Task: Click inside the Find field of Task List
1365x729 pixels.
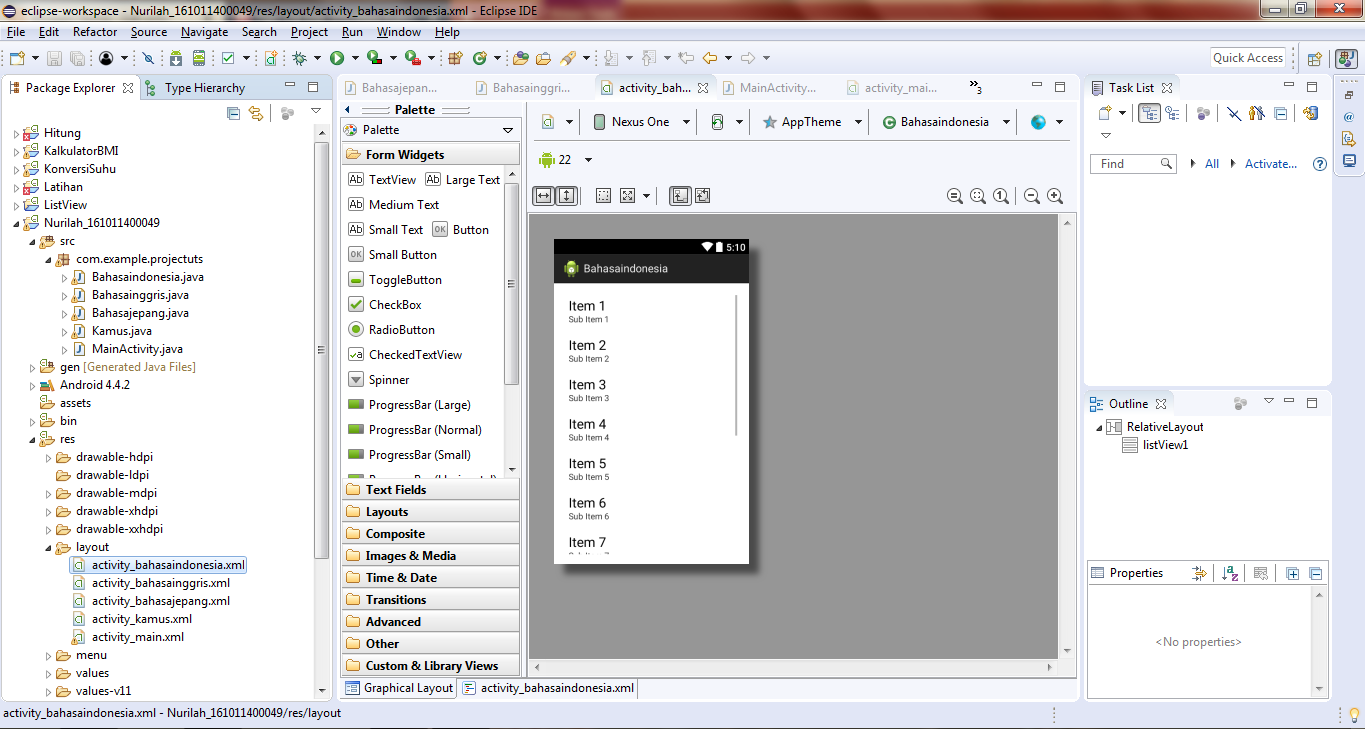Action: pos(1125,163)
